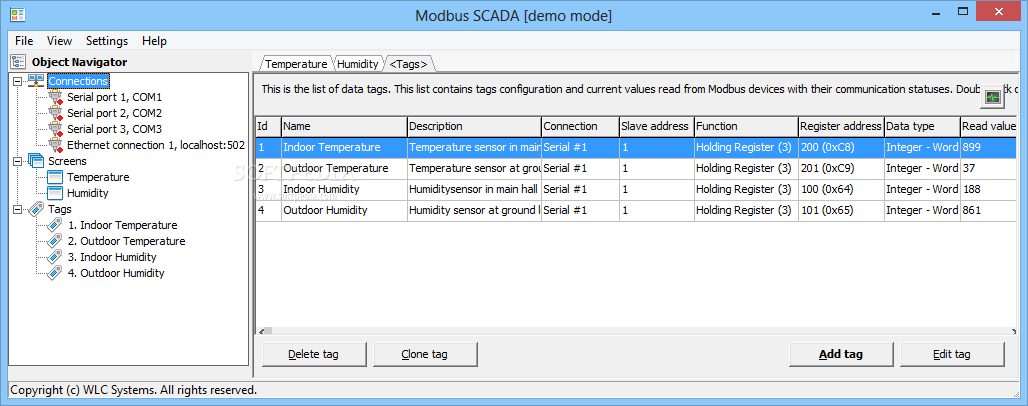Viewport: 1028px width, 406px height.
Task: Sort by the Name column header
Action: (x=344, y=126)
